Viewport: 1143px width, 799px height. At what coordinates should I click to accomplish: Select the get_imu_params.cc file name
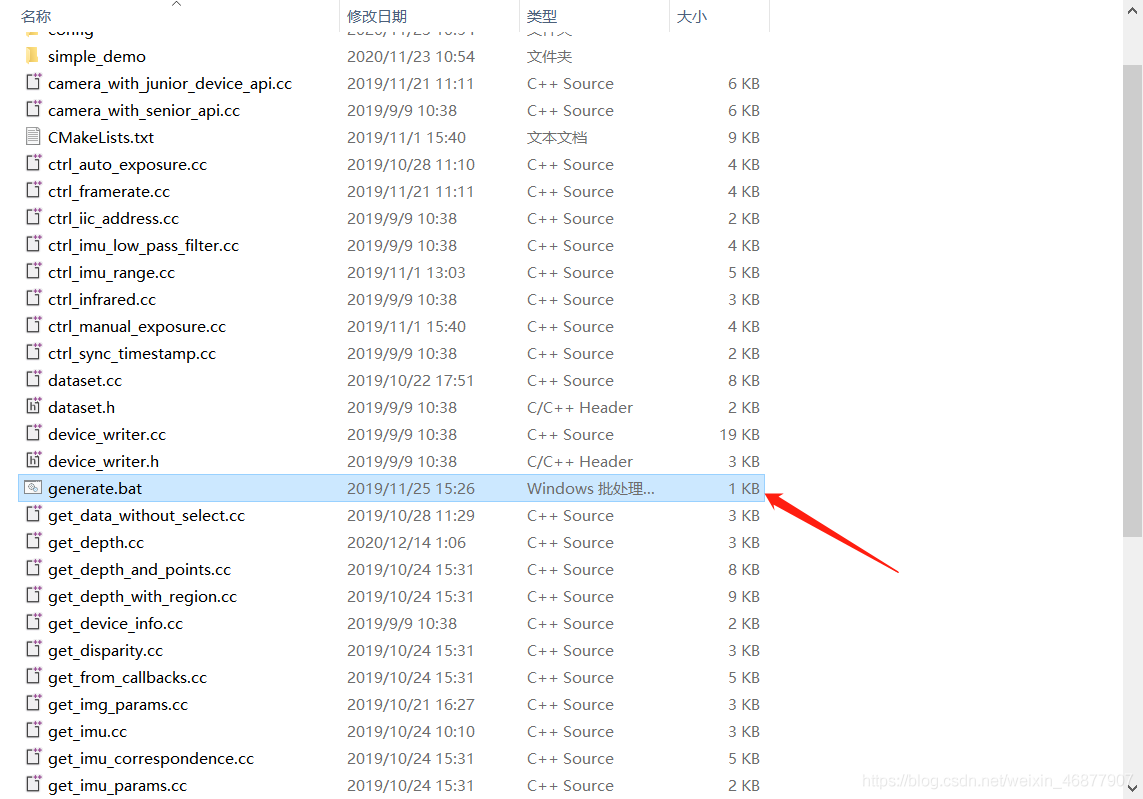[117, 786]
